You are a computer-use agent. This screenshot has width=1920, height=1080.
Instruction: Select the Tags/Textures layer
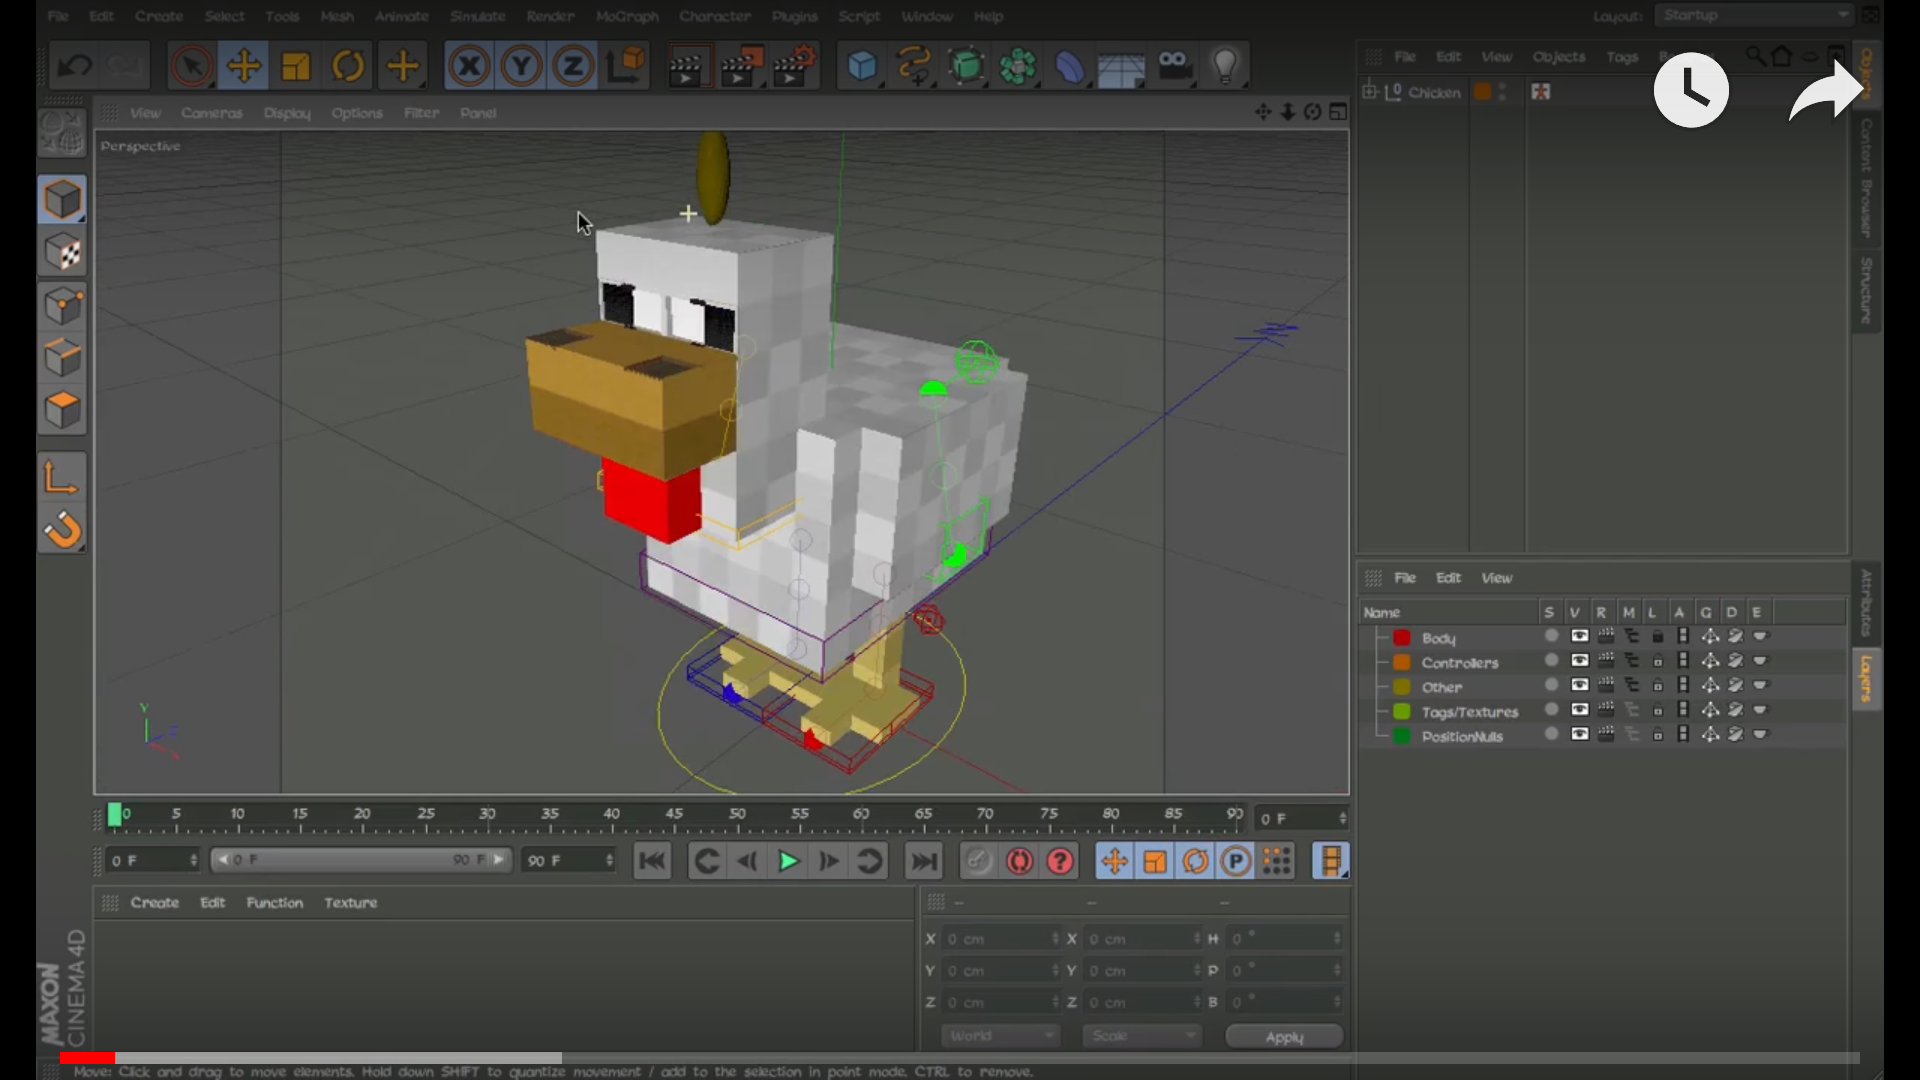pos(1469,712)
